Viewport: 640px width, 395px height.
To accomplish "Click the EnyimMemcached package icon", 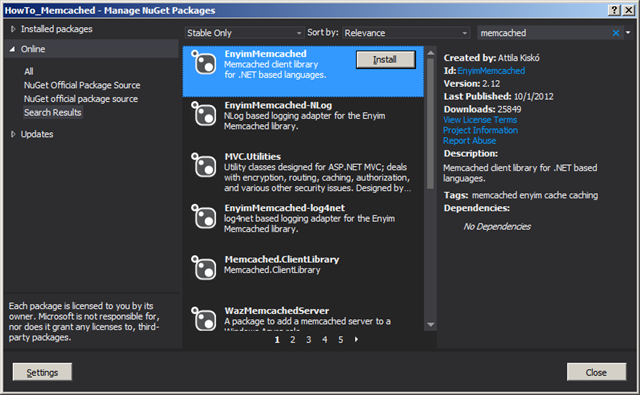I will tap(204, 63).
